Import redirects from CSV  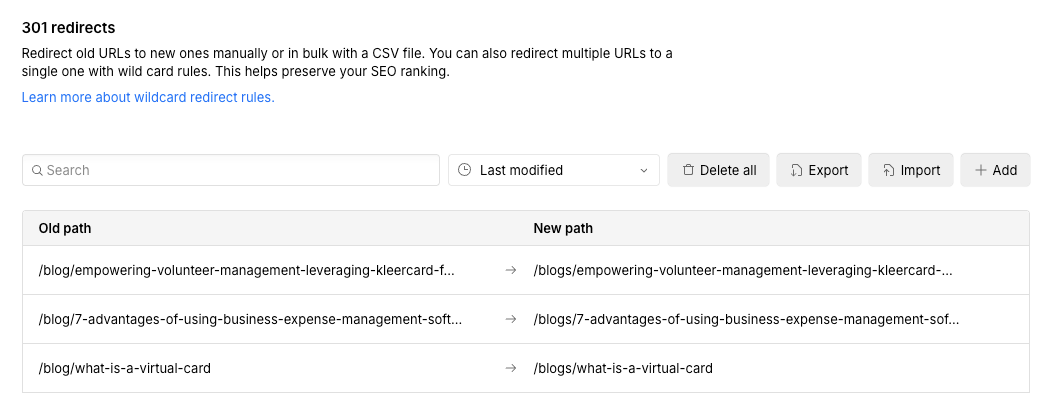pyautogui.click(x=911, y=170)
